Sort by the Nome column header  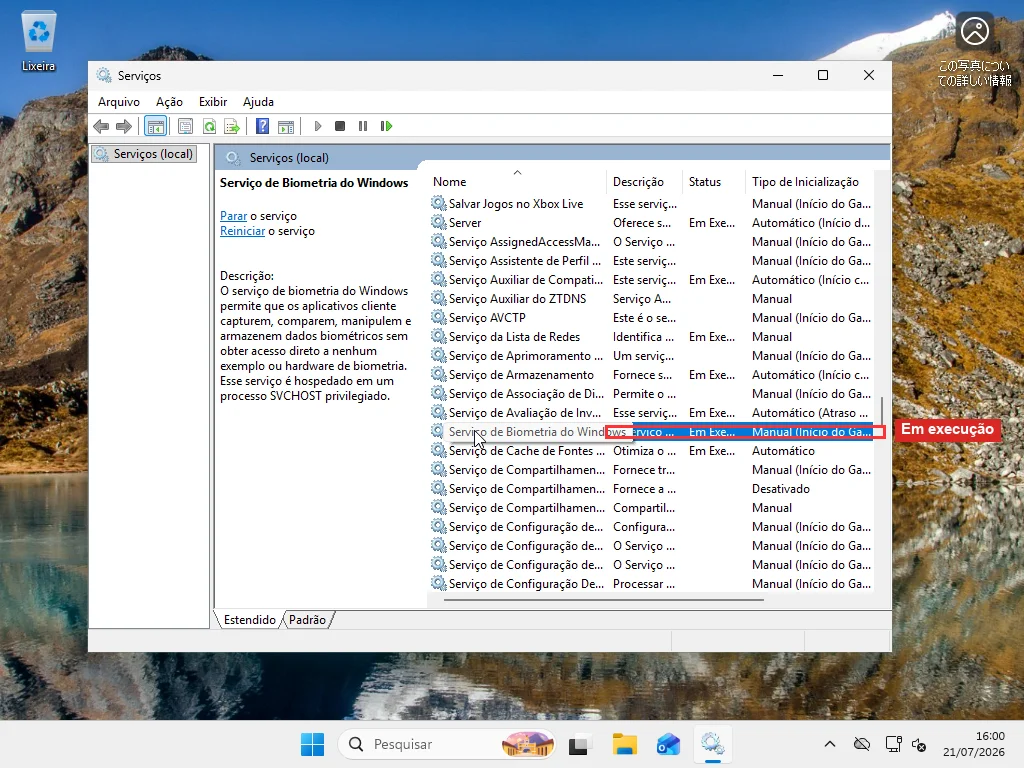click(518, 182)
